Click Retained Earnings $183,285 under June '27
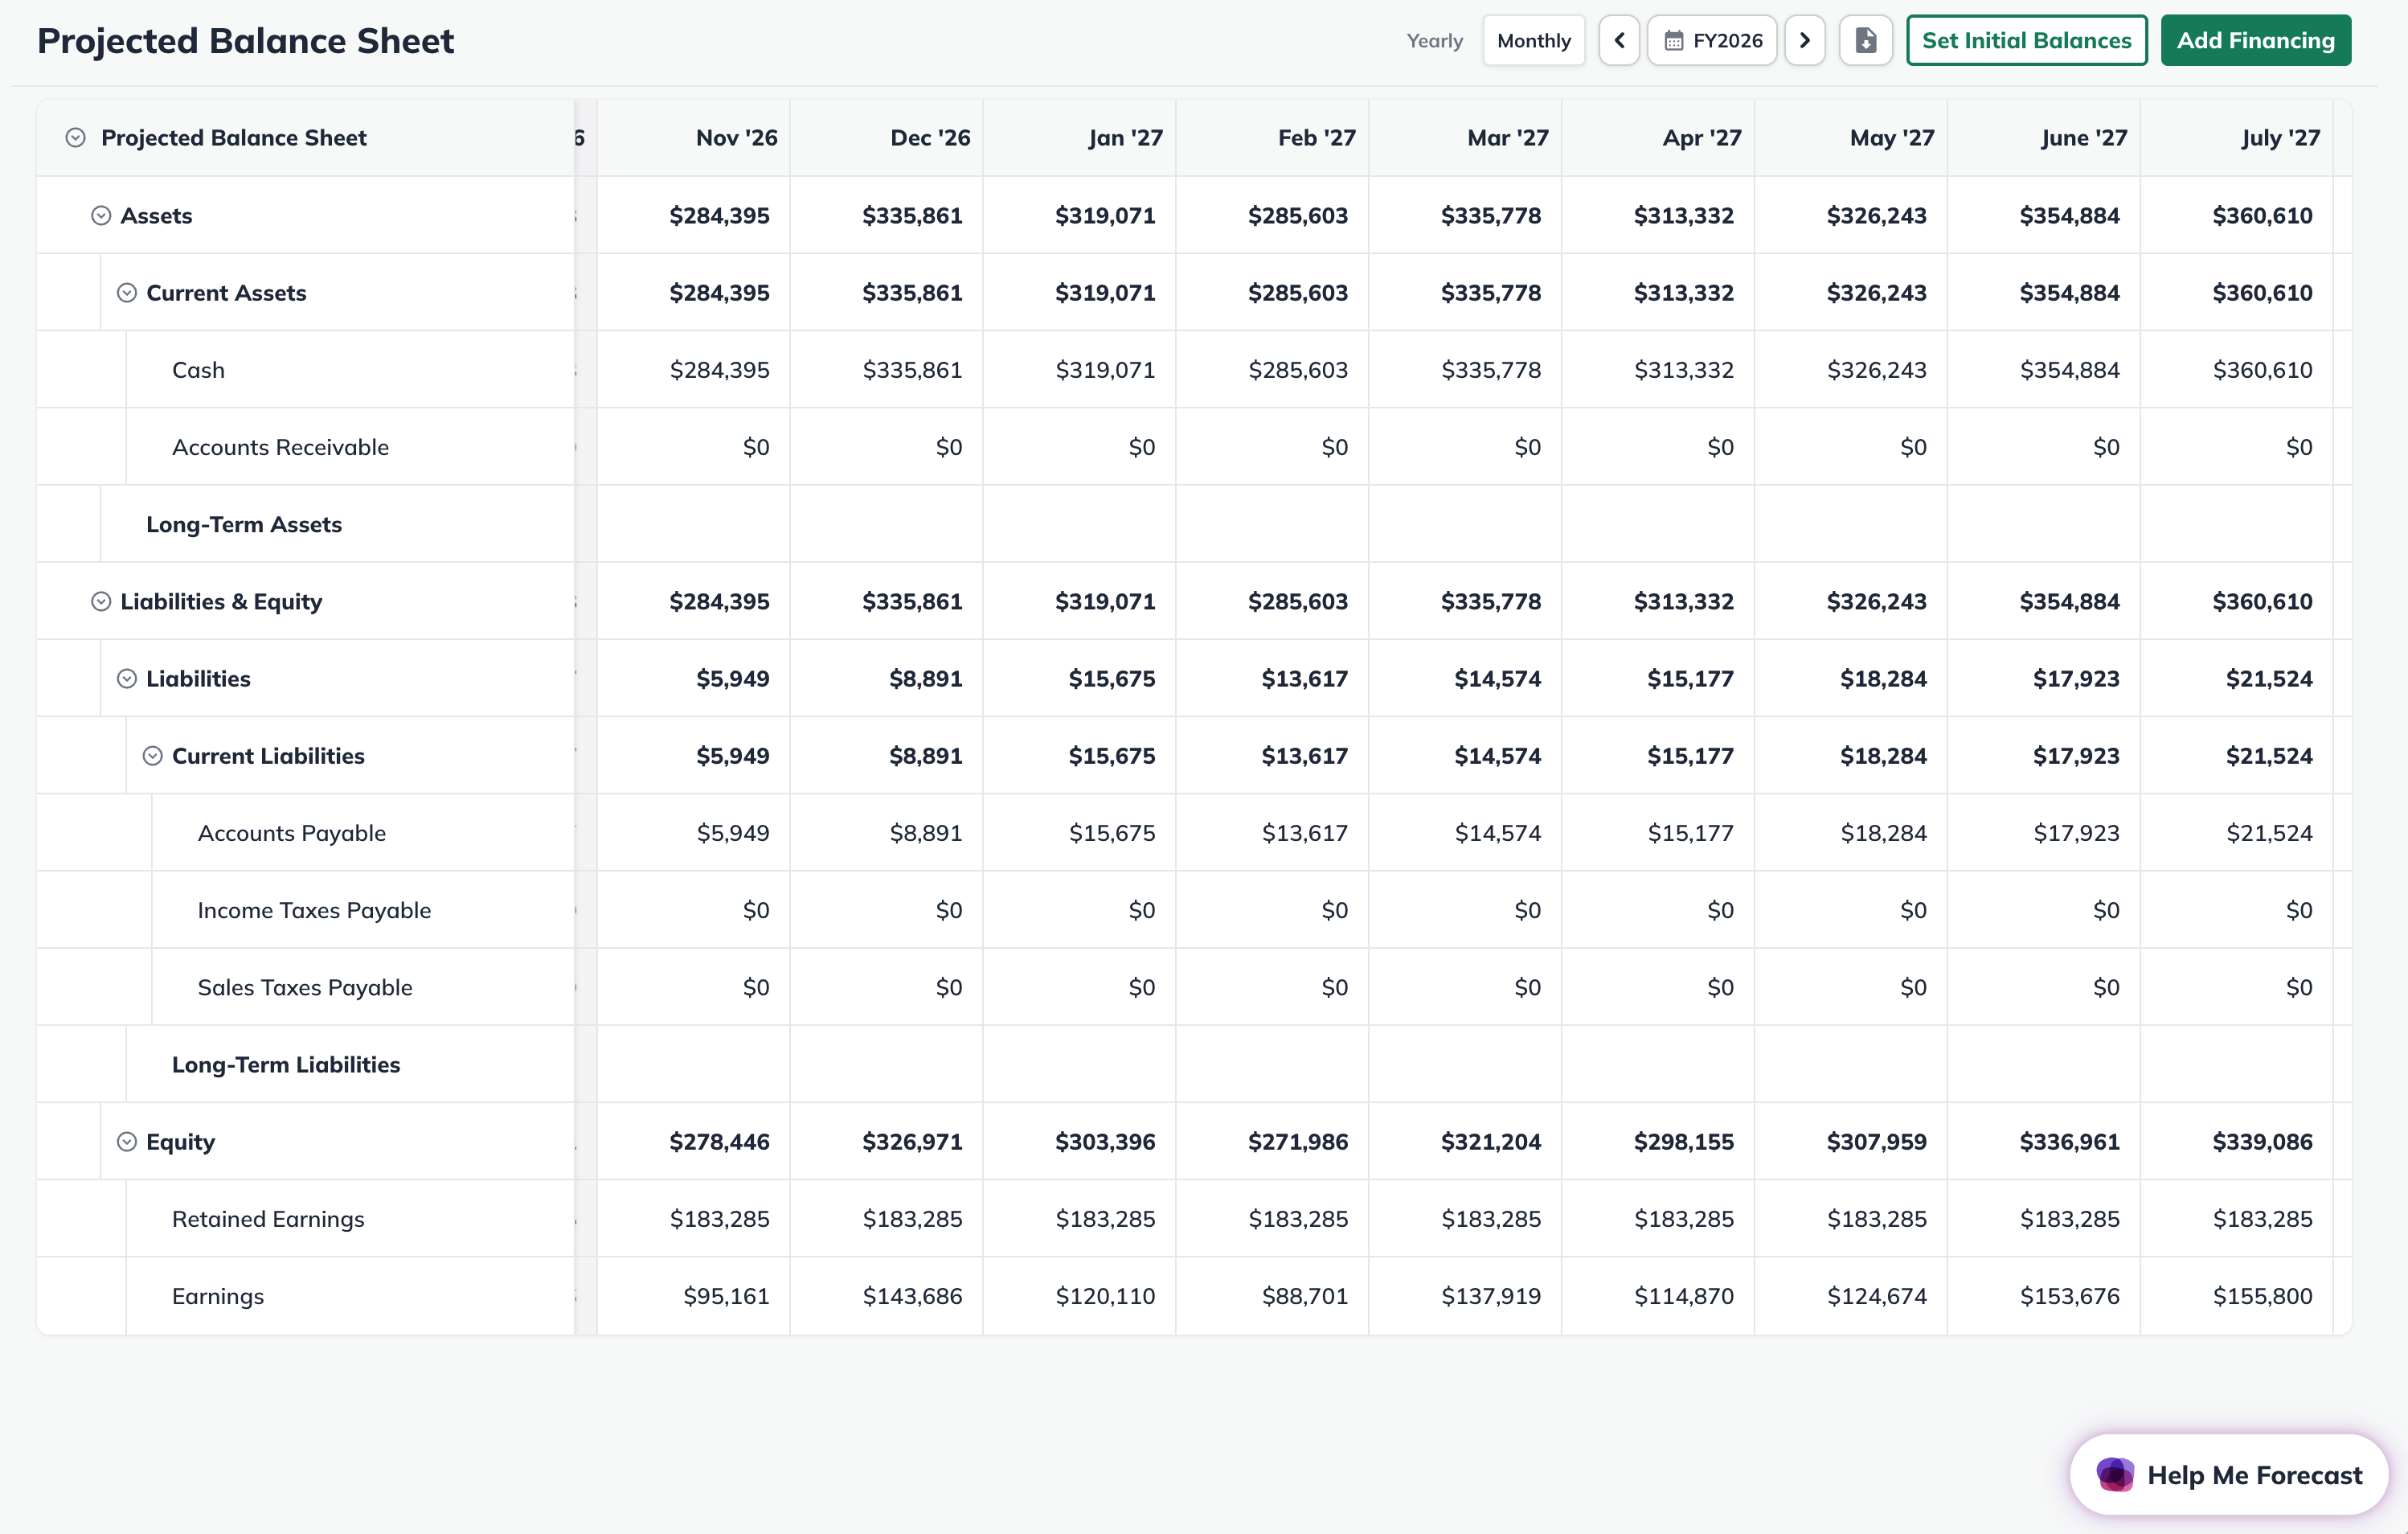Screen dimensions: 2408x1534 point(2069,1219)
